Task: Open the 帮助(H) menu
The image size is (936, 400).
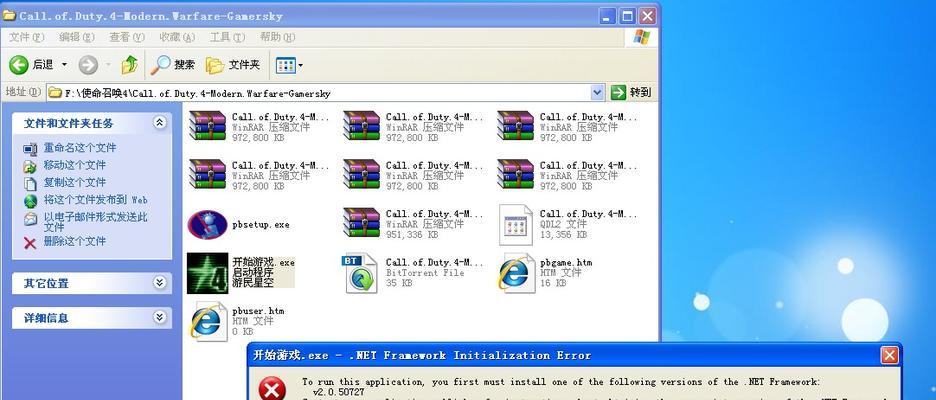Action: point(277,37)
